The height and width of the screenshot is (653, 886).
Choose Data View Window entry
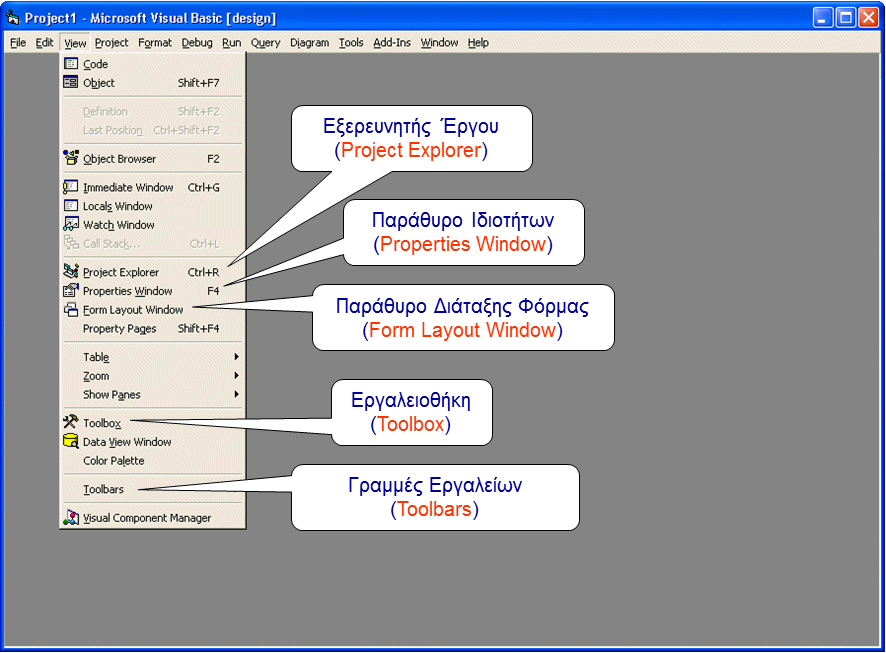[x=153, y=442]
